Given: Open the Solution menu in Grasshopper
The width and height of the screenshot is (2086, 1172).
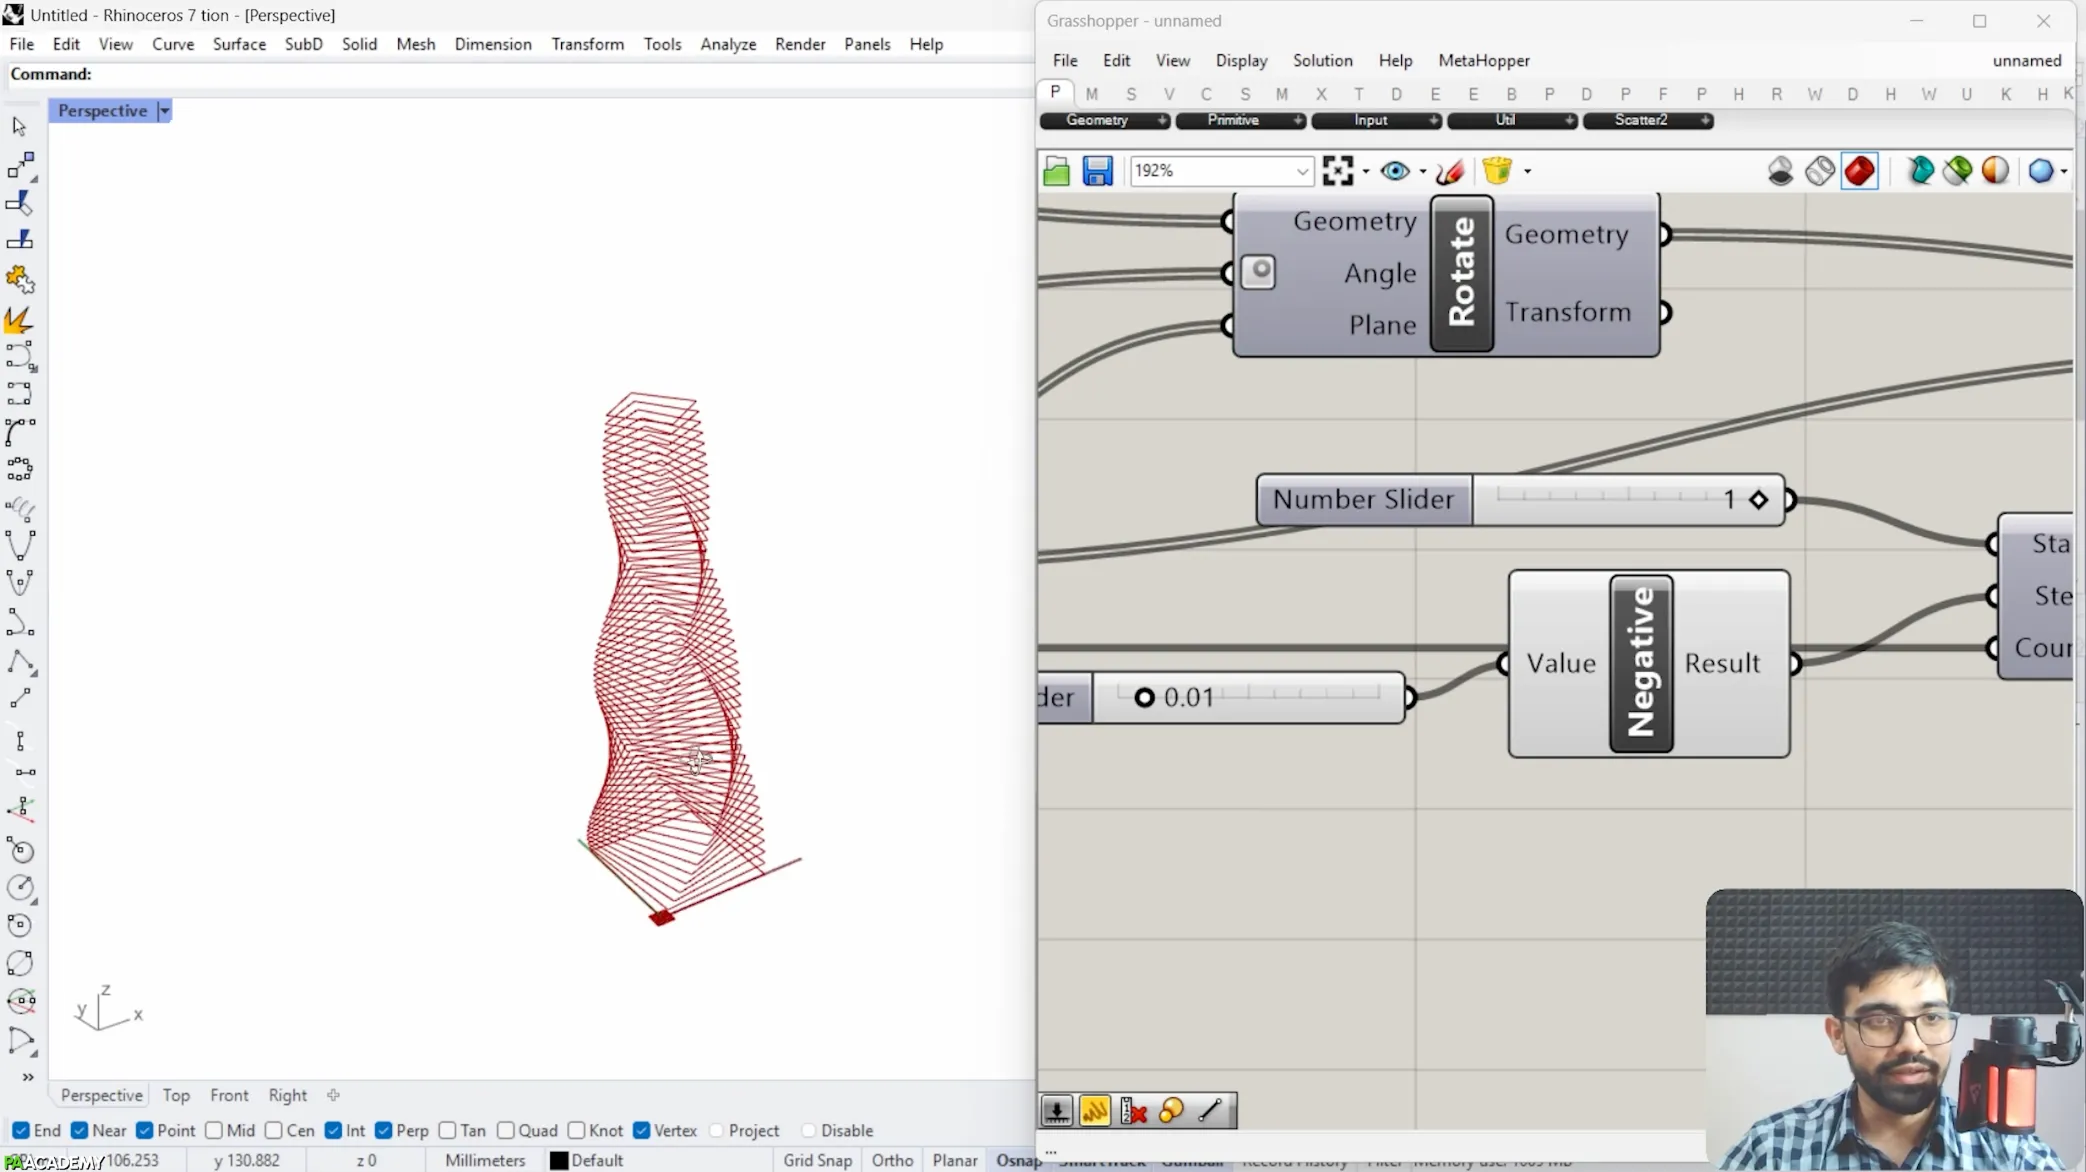Looking at the screenshot, I should (x=1322, y=60).
